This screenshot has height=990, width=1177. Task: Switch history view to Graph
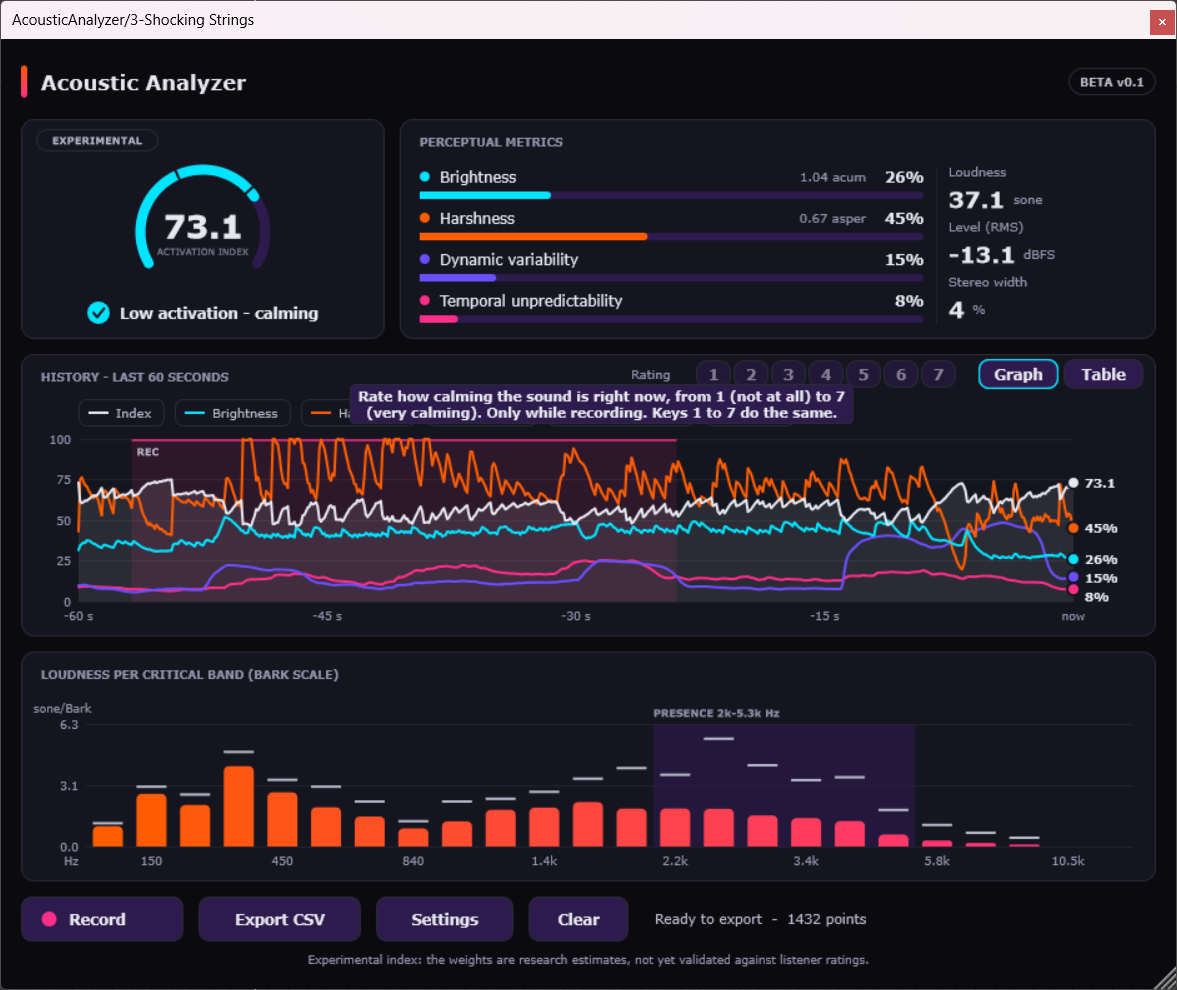pos(1019,375)
